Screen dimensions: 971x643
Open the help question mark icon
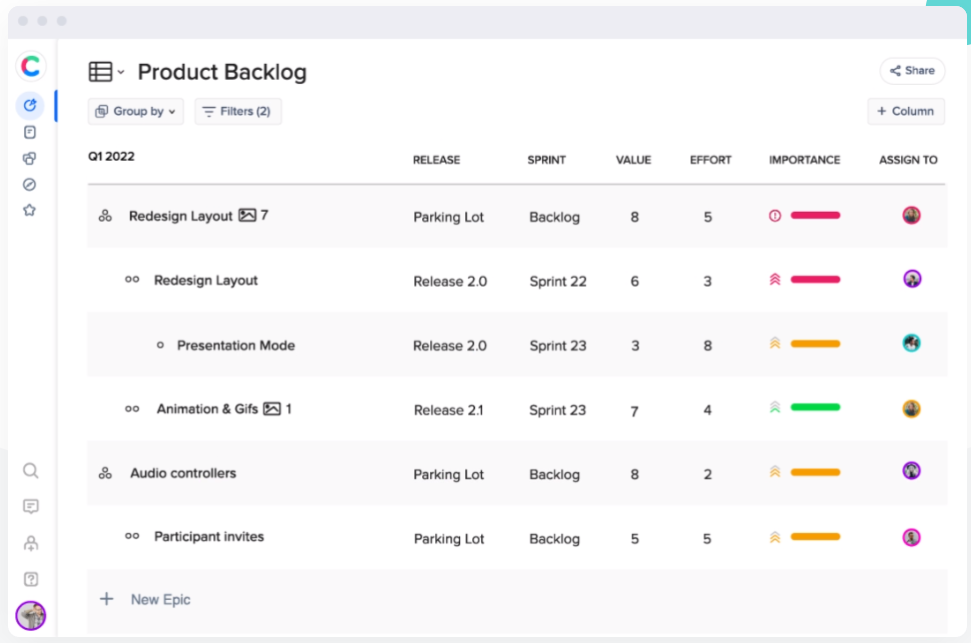pos(31,579)
